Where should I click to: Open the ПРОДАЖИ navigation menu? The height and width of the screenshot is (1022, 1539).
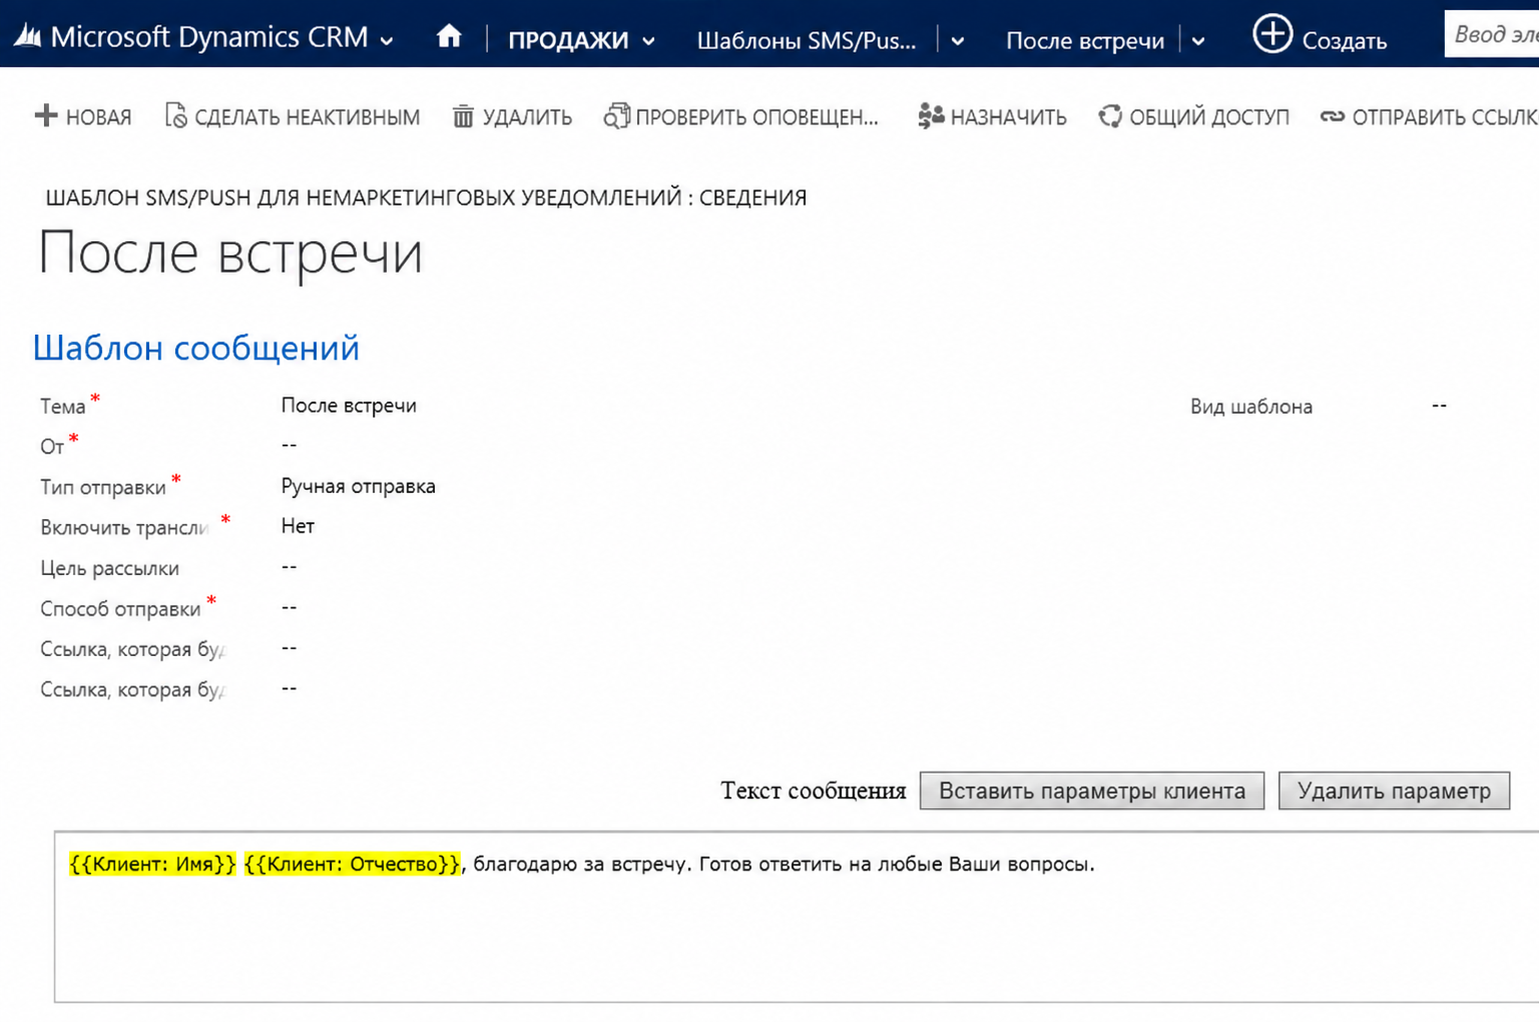pyautogui.click(x=568, y=40)
